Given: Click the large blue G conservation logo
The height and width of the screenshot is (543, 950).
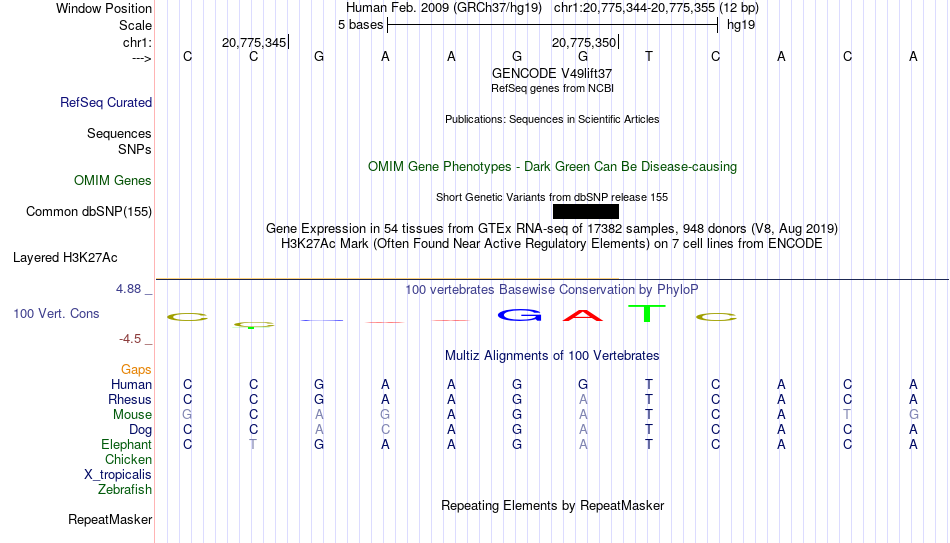Looking at the screenshot, I should click(519, 315).
